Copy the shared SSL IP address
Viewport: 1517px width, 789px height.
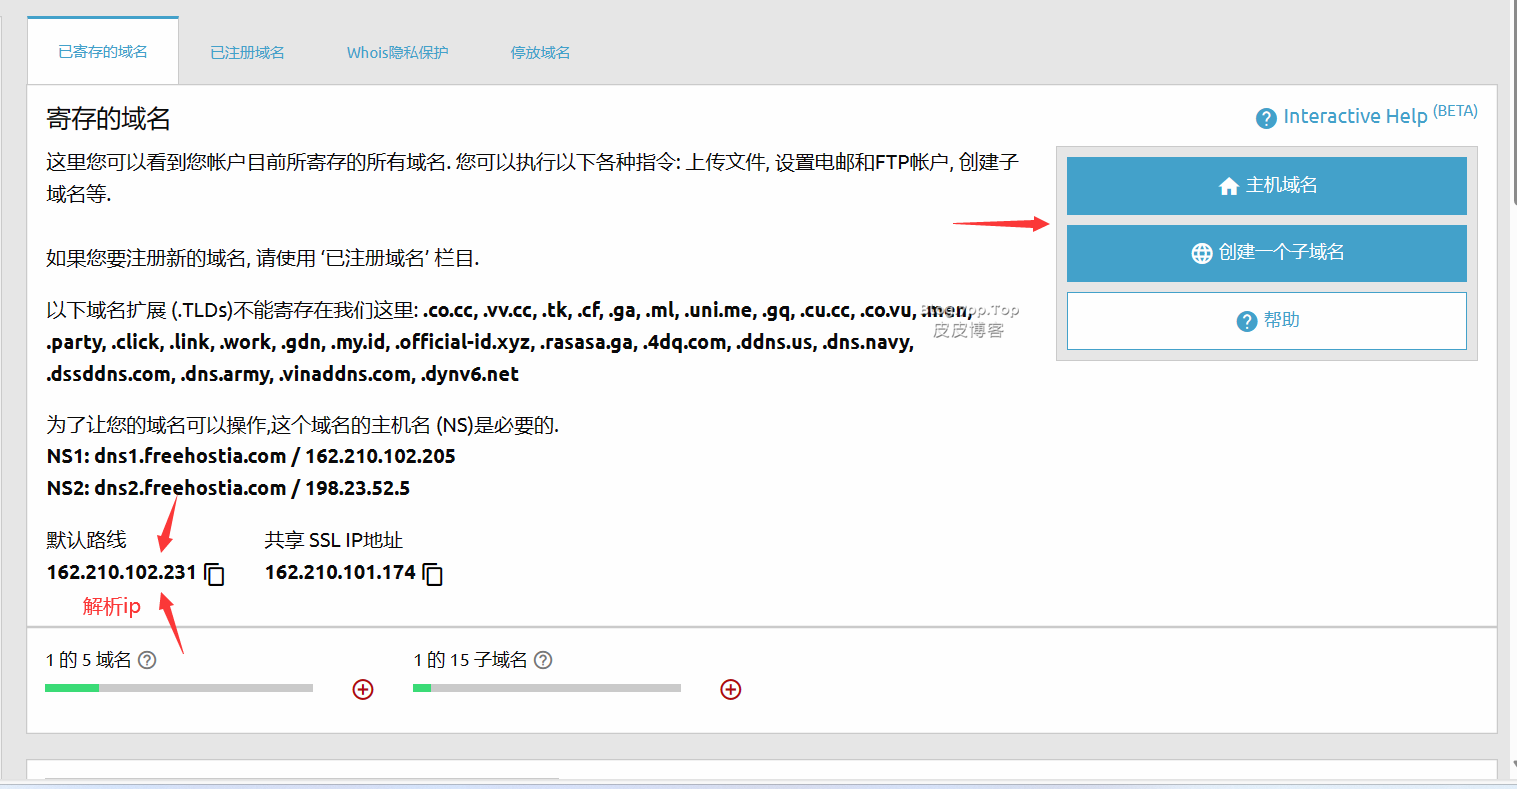coord(432,574)
